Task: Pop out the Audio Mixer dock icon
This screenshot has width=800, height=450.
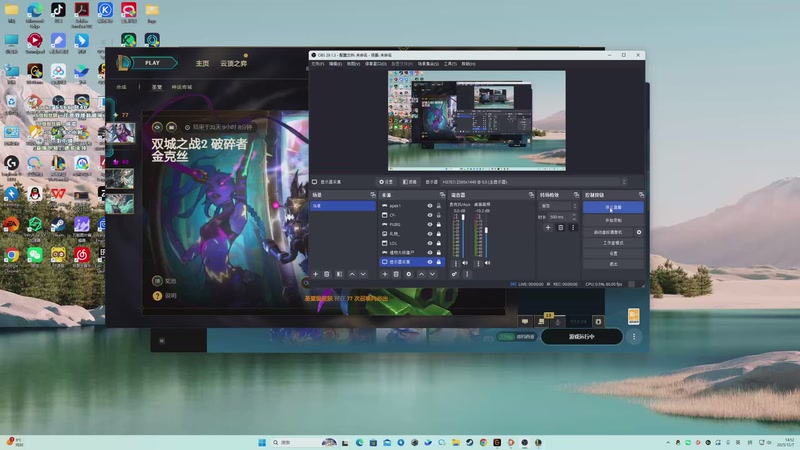Action: click(x=531, y=195)
